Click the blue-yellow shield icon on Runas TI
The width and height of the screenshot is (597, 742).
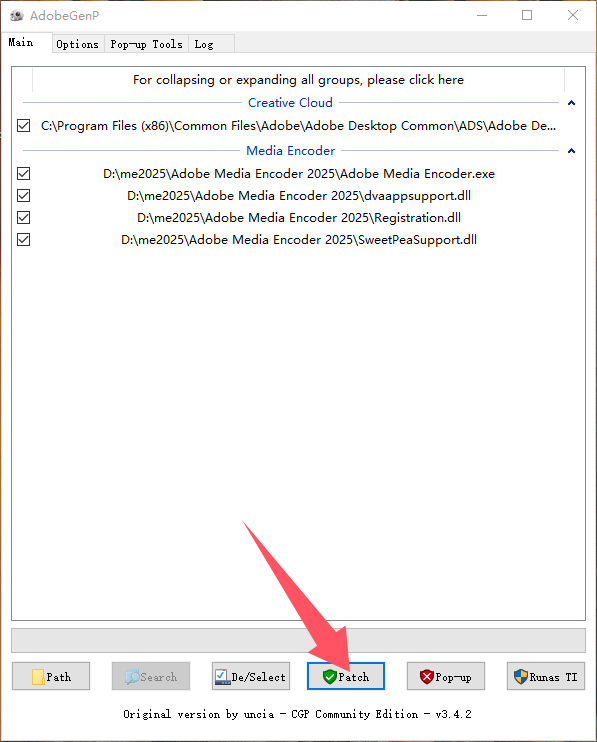[520, 677]
